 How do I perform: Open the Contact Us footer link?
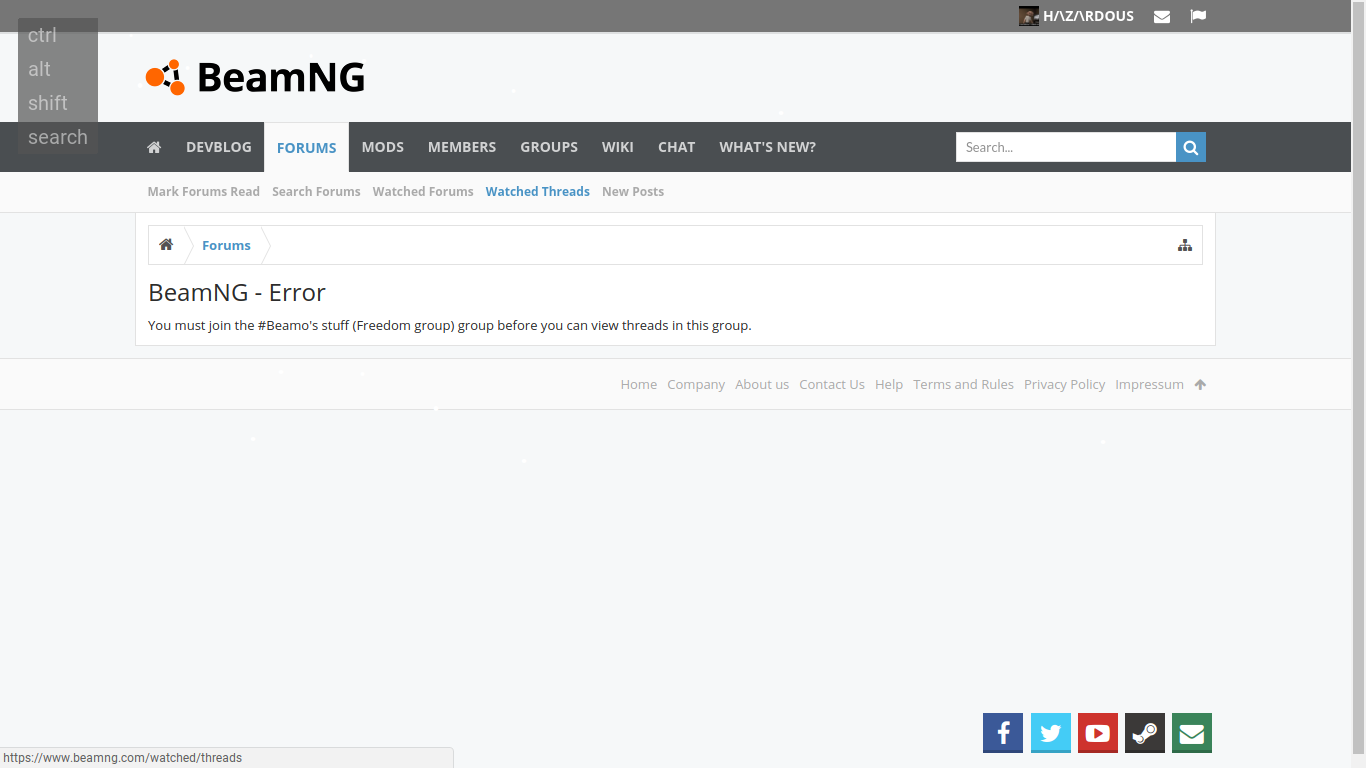832,384
